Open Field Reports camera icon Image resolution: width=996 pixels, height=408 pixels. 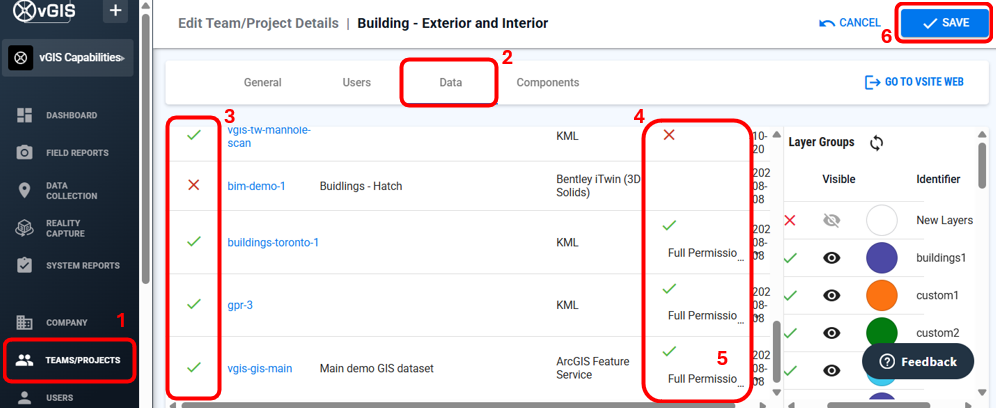pyautogui.click(x=25, y=153)
